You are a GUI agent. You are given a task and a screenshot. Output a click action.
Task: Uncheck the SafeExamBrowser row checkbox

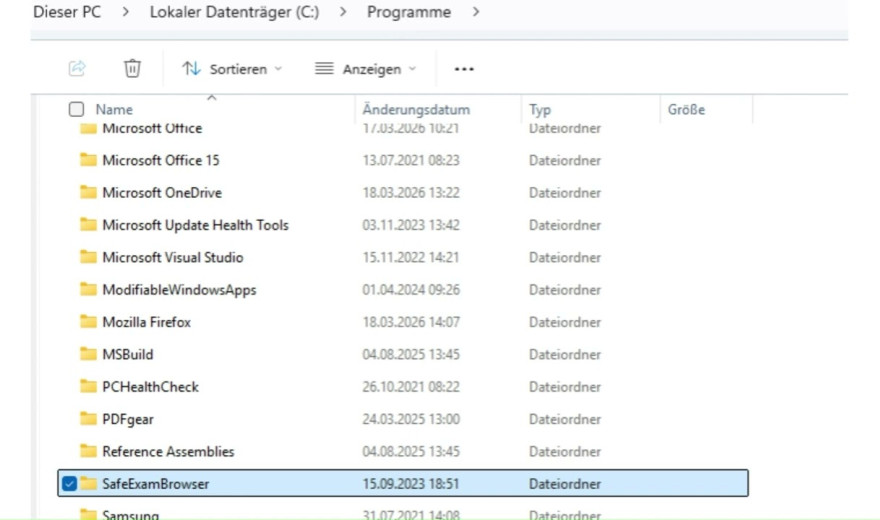click(x=69, y=484)
